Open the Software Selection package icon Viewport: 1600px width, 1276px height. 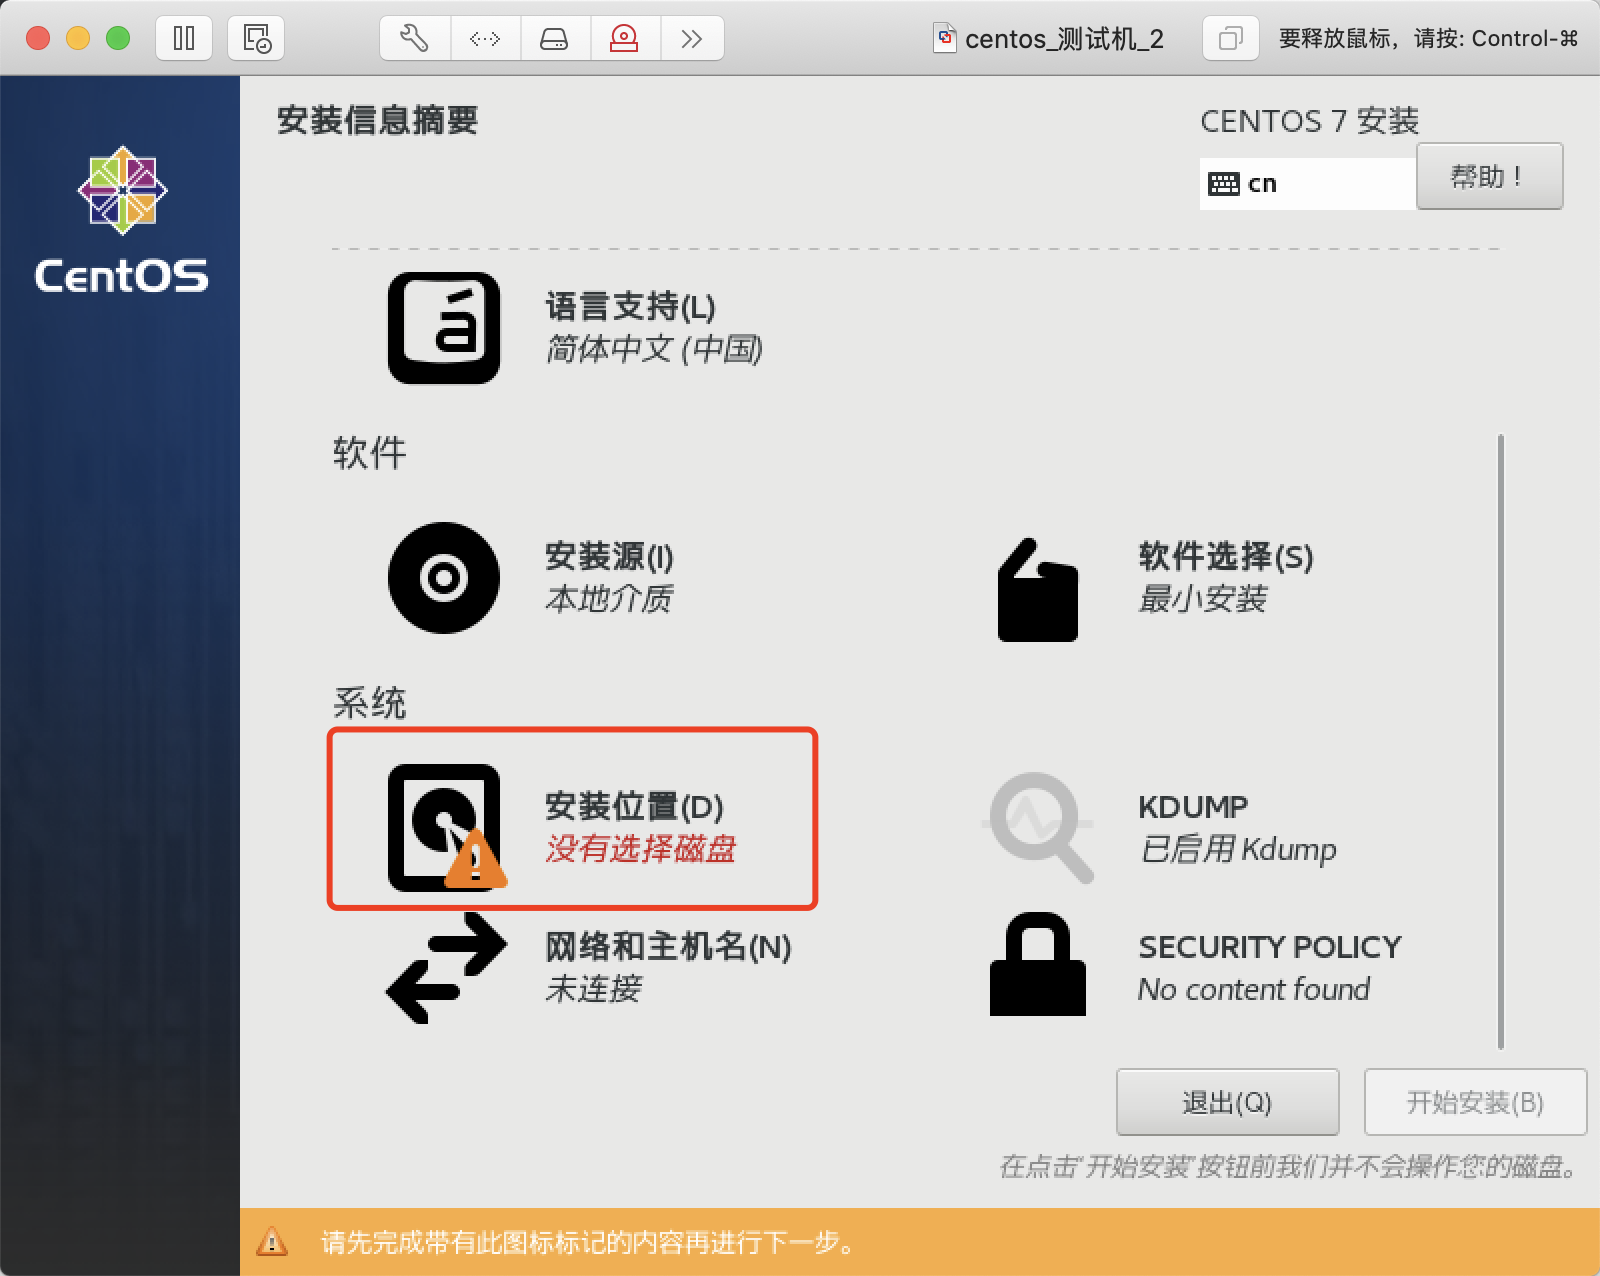click(1038, 590)
